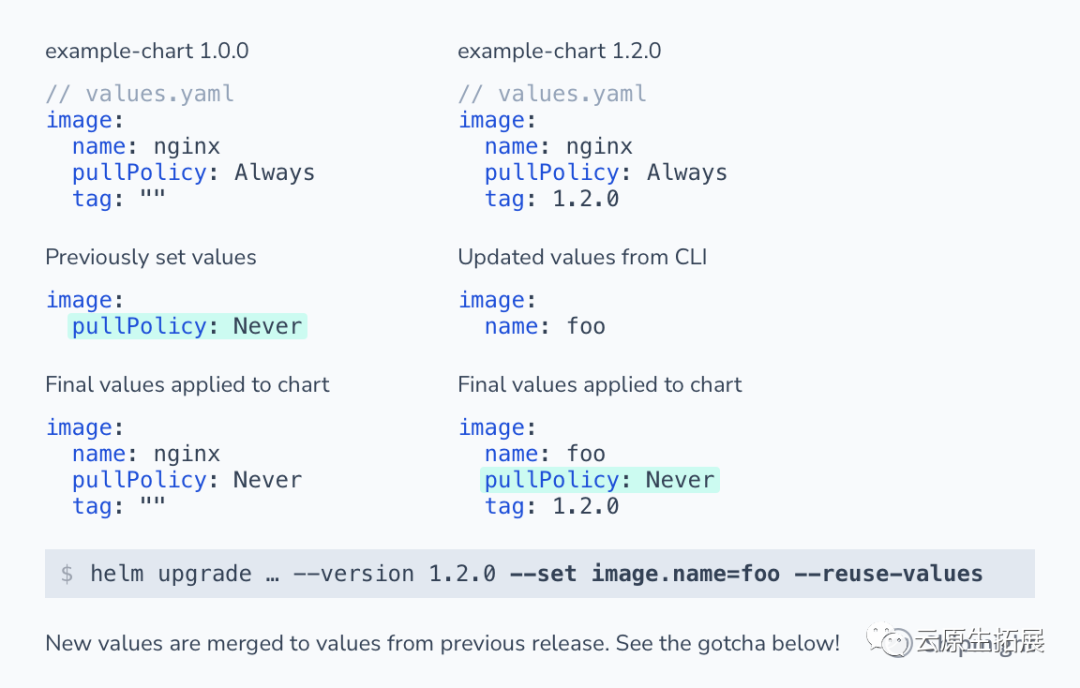1080x688 pixels.
Task: Click "See the gotcha below!" text
Action: pyautogui.click(x=728, y=643)
